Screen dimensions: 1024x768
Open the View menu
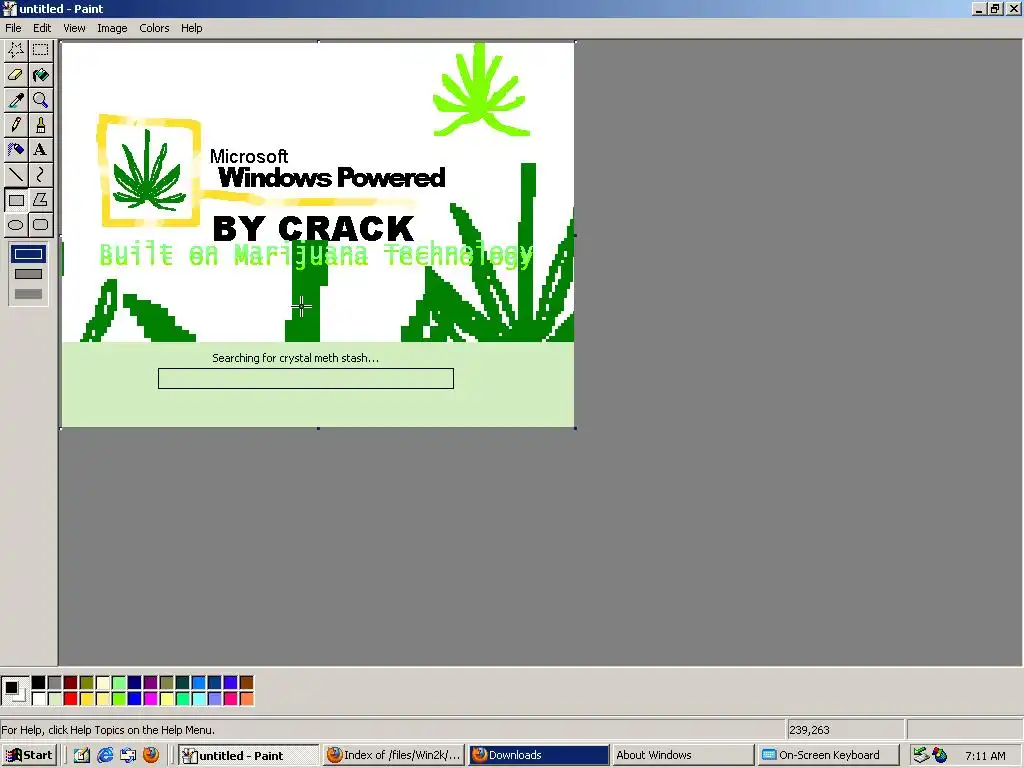(x=74, y=28)
